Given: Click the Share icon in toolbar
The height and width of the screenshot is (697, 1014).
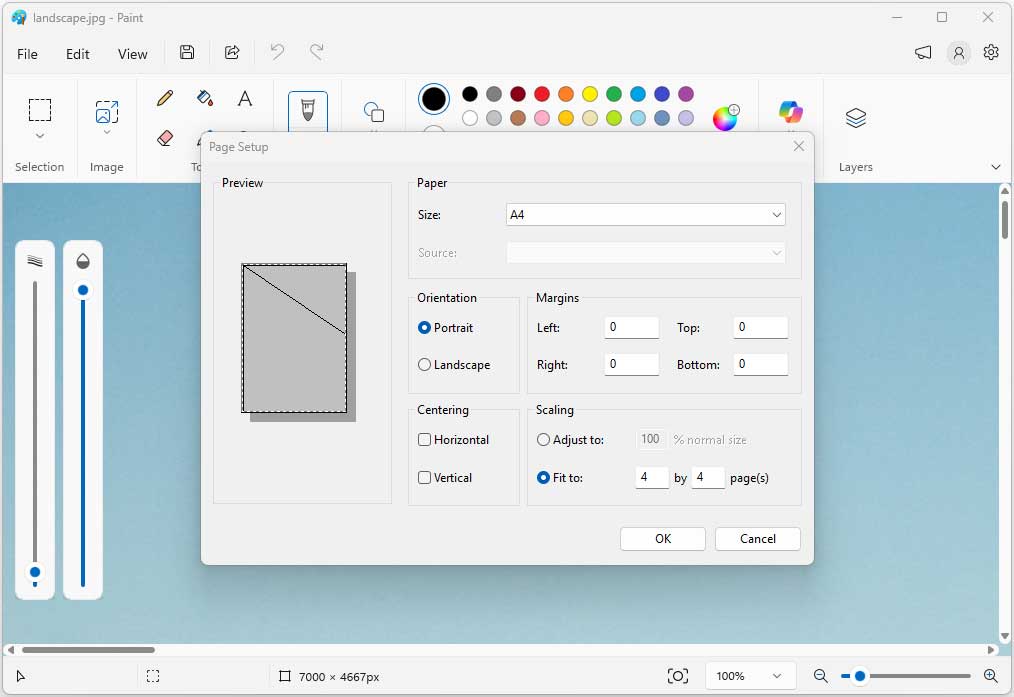Looking at the screenshot, I should (x=232, y=52).
